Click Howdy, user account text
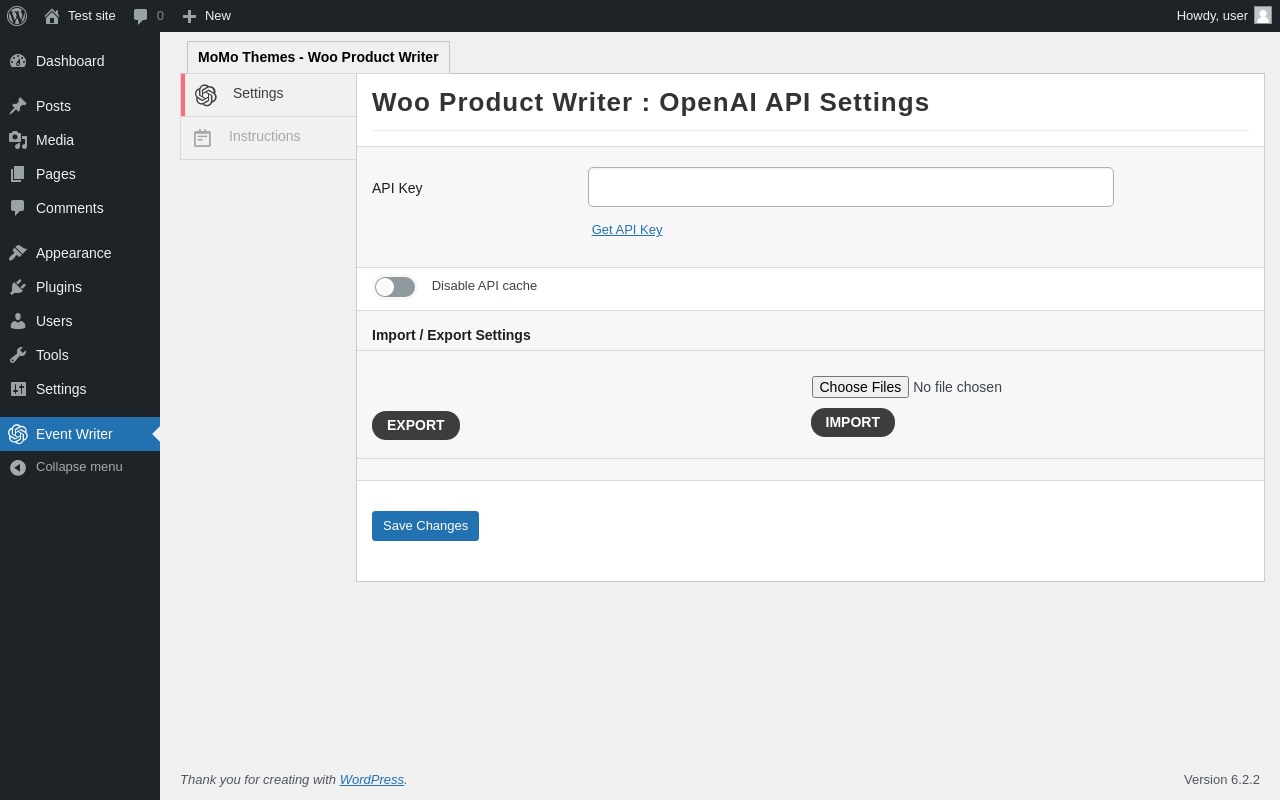The image size is (1280, 800). pos(1212,16)
